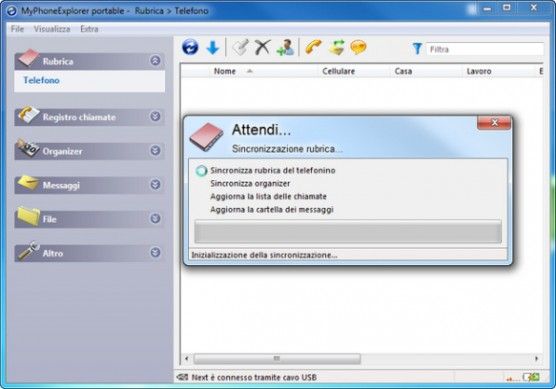
Task: Click the blue refresh sync icon
Action: (190, 47)
